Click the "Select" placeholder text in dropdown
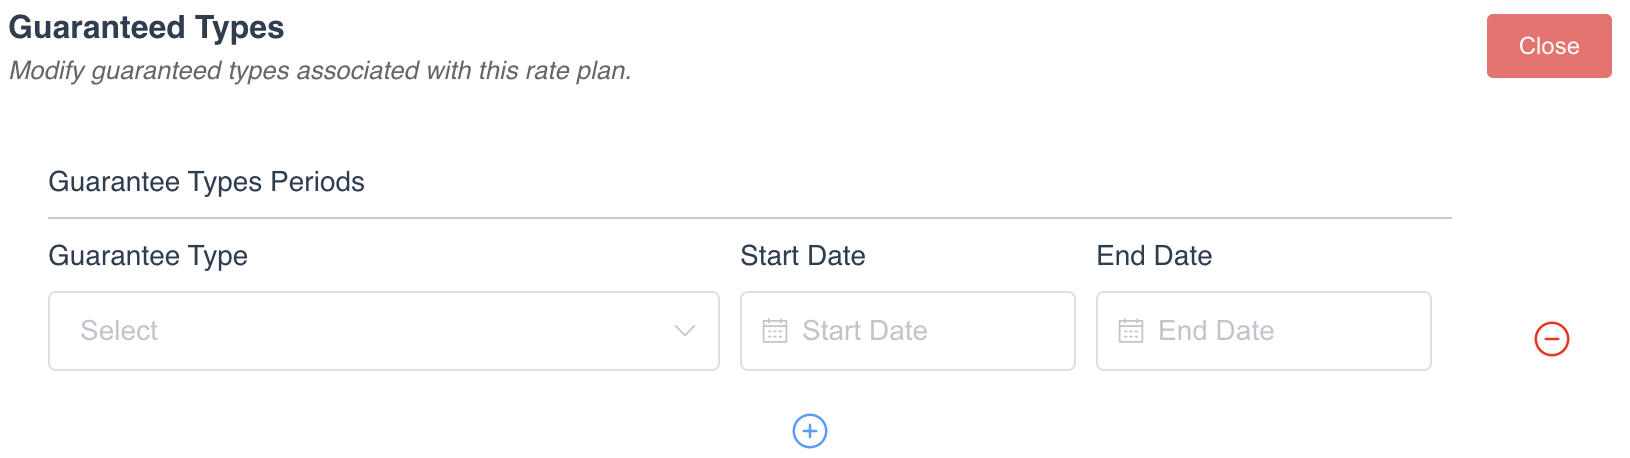Screen dimensions: 1630x458 [119, 331]
